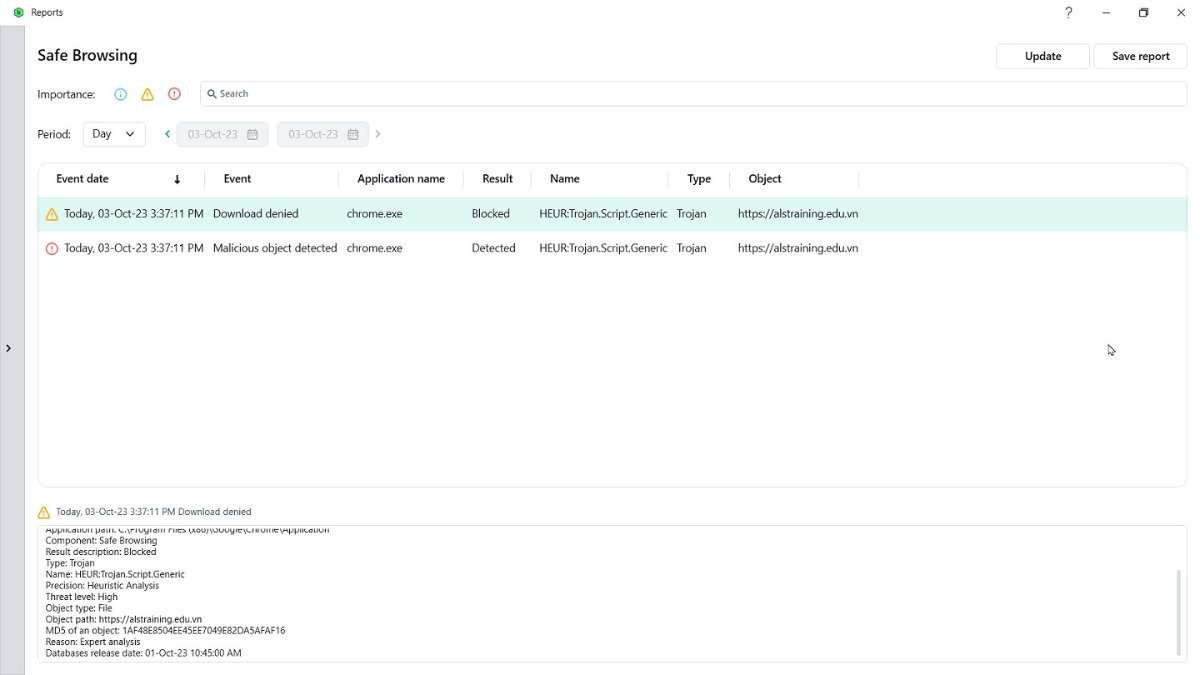Go to next period with right arrow
This screenshot has height=675, width=1200.
click(x=378, y=134)
